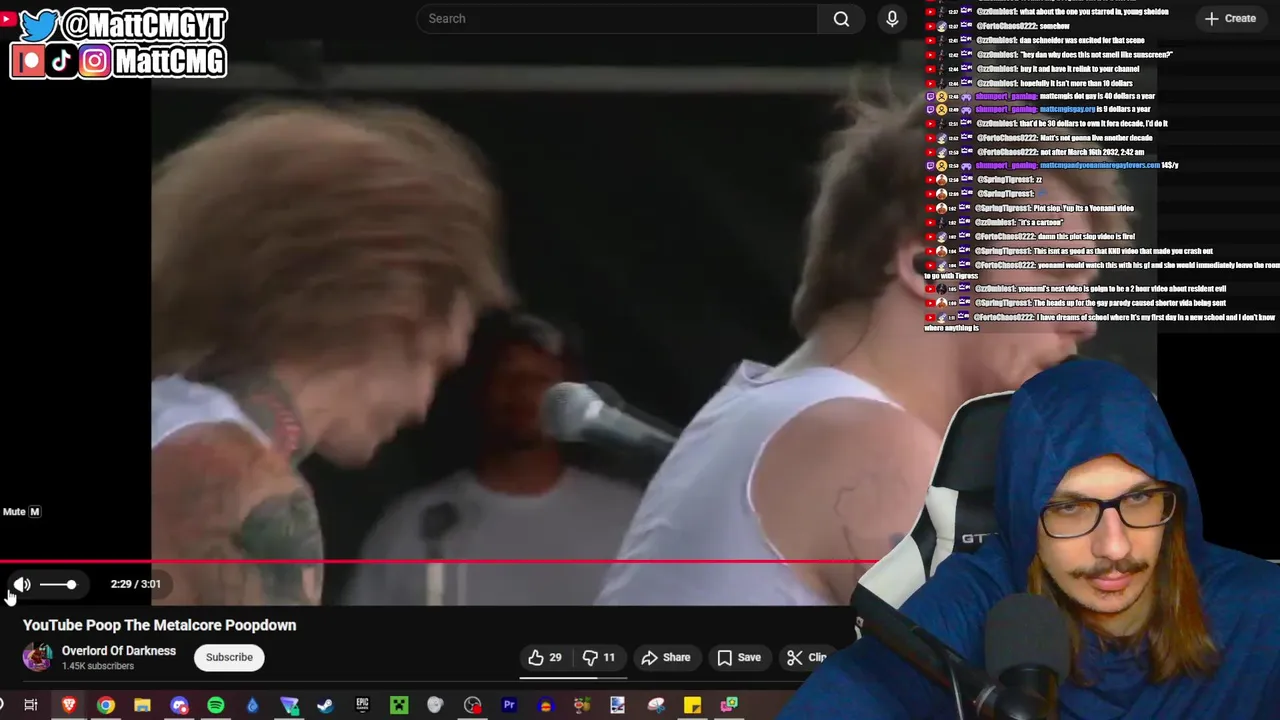Image resolution: width=1280 pixels, height=720 pixels.
Task: Open Task View in taskbar
Action: (31, 705)
